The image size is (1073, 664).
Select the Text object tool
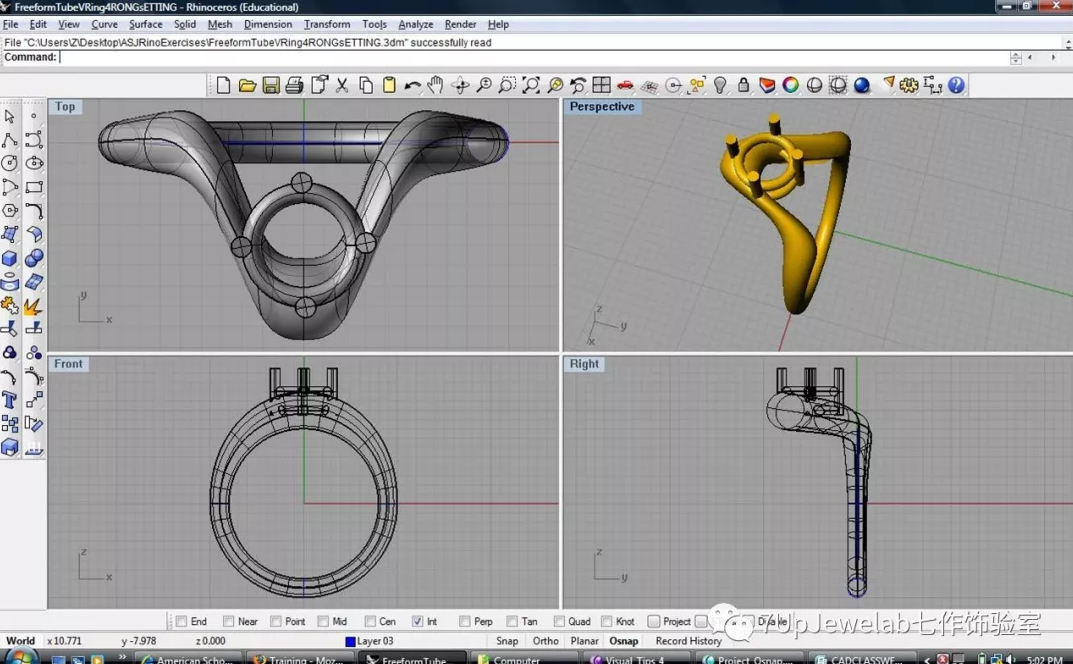click(x=10, y=400)
